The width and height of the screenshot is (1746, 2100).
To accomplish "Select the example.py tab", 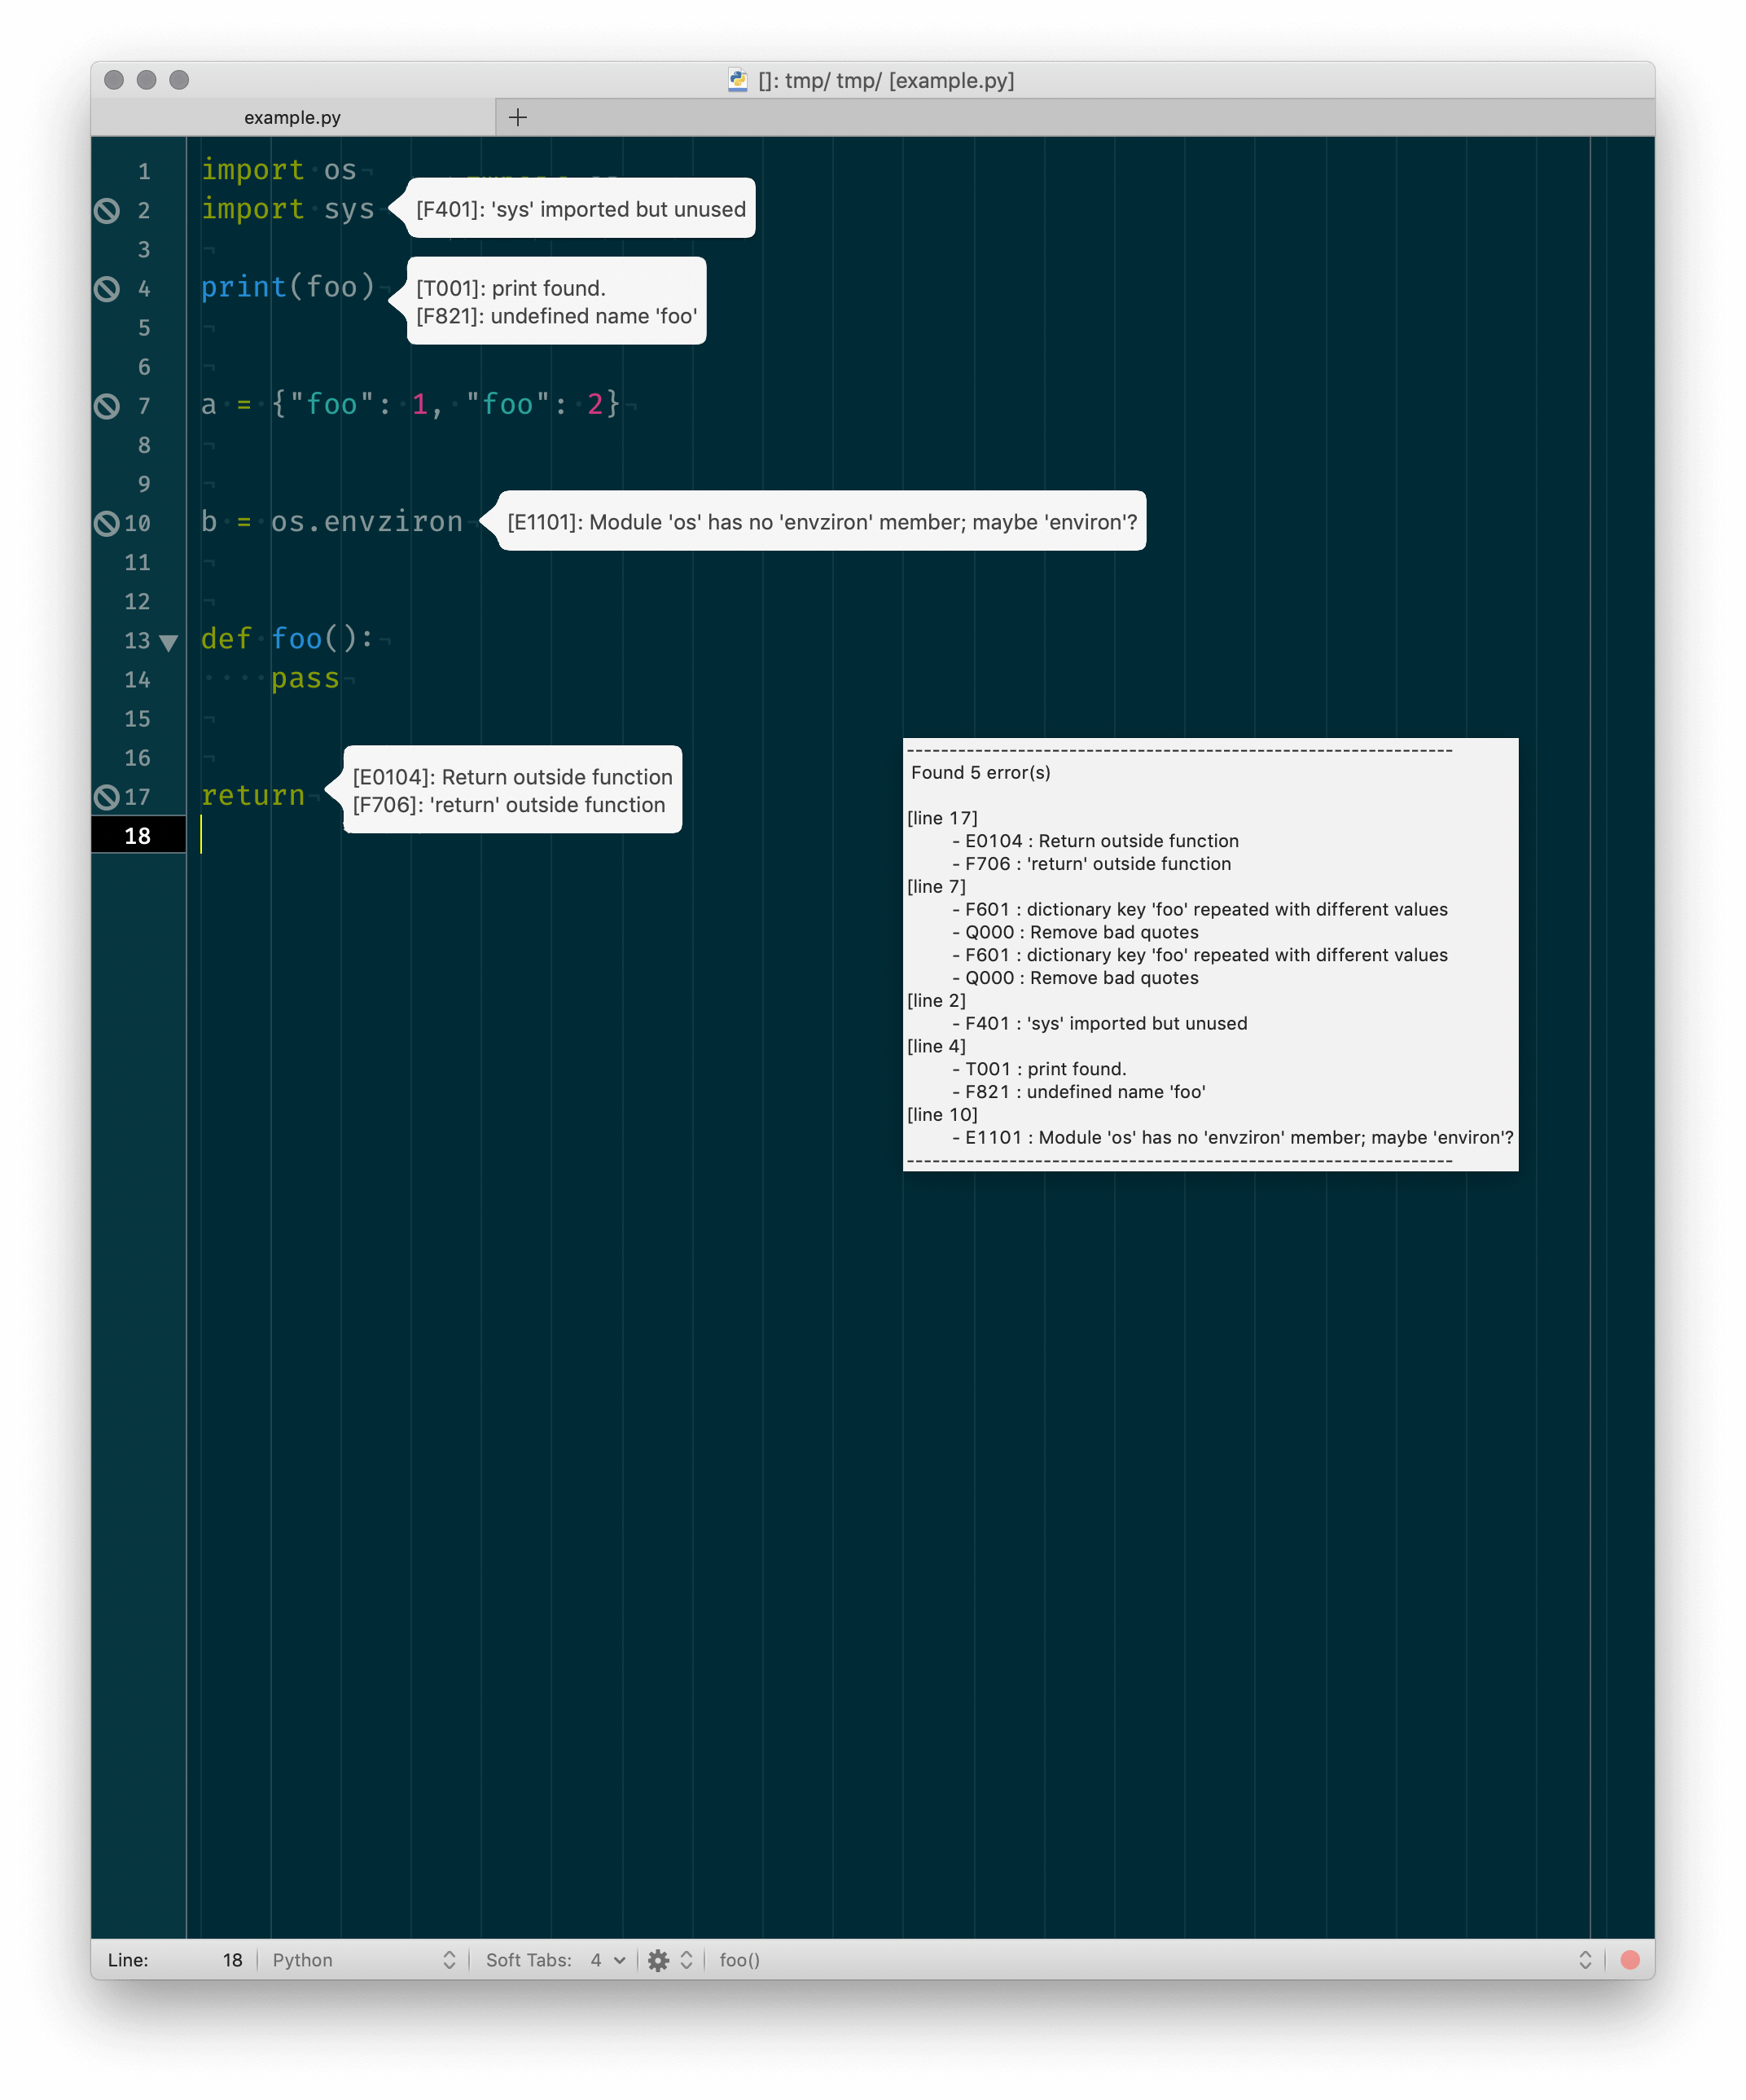I will pyautogui.click(x=292, y=117).
